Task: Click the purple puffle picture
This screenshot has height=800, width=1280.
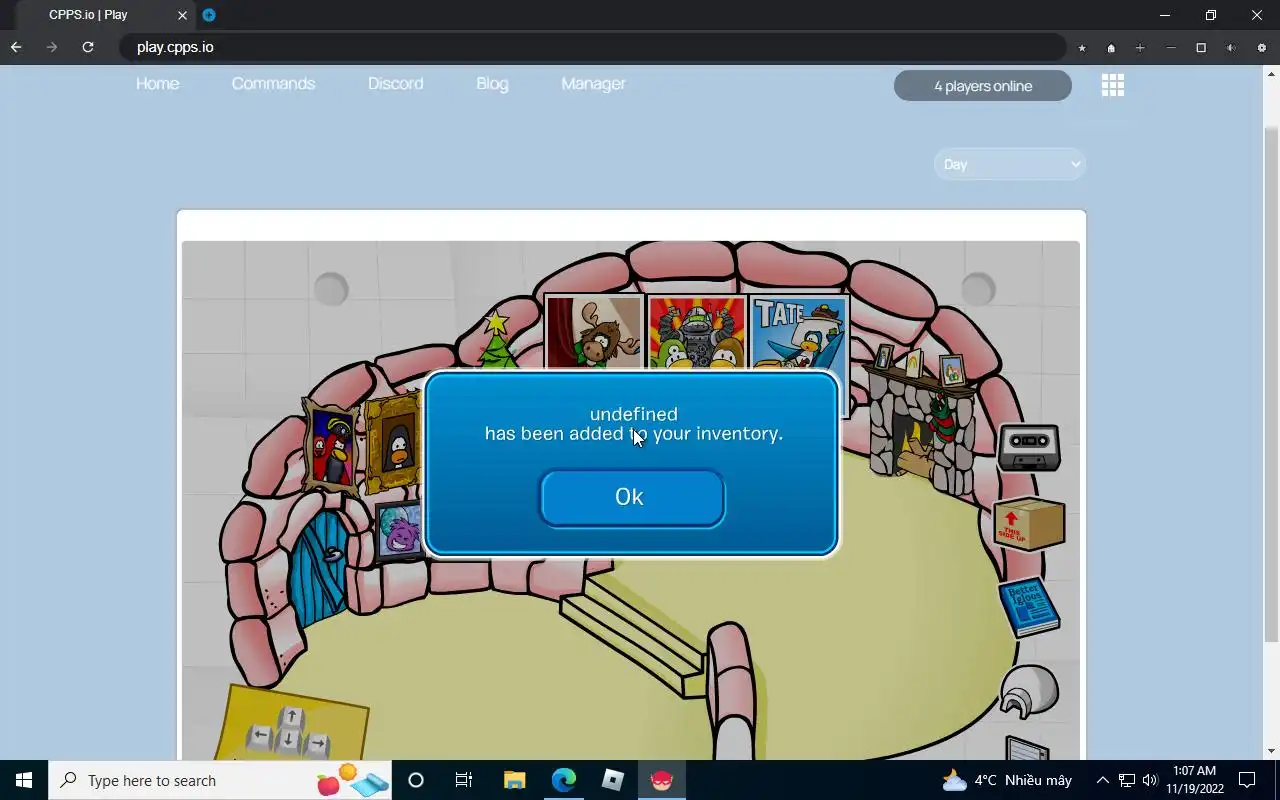Action: coord(399,531)
